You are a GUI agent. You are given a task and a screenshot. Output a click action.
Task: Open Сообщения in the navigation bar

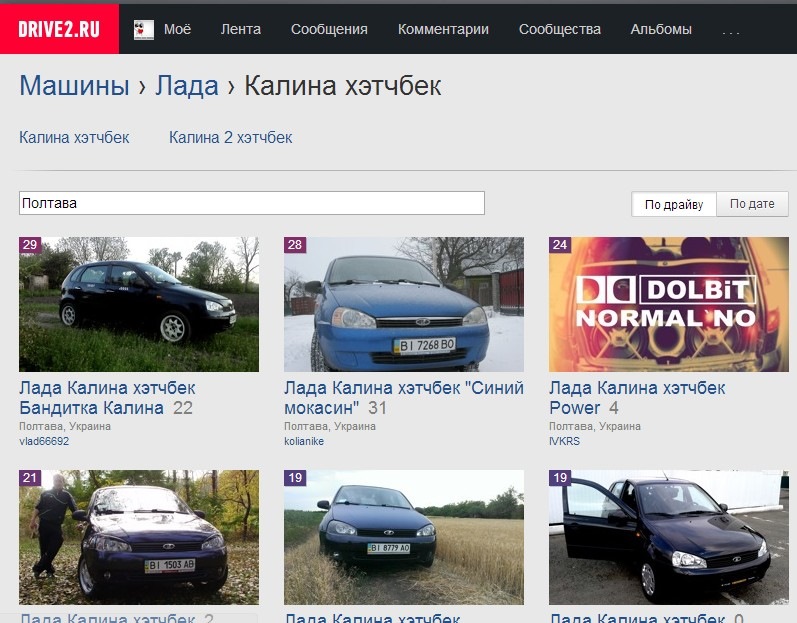pyautogui.click(x=329, y=29)
